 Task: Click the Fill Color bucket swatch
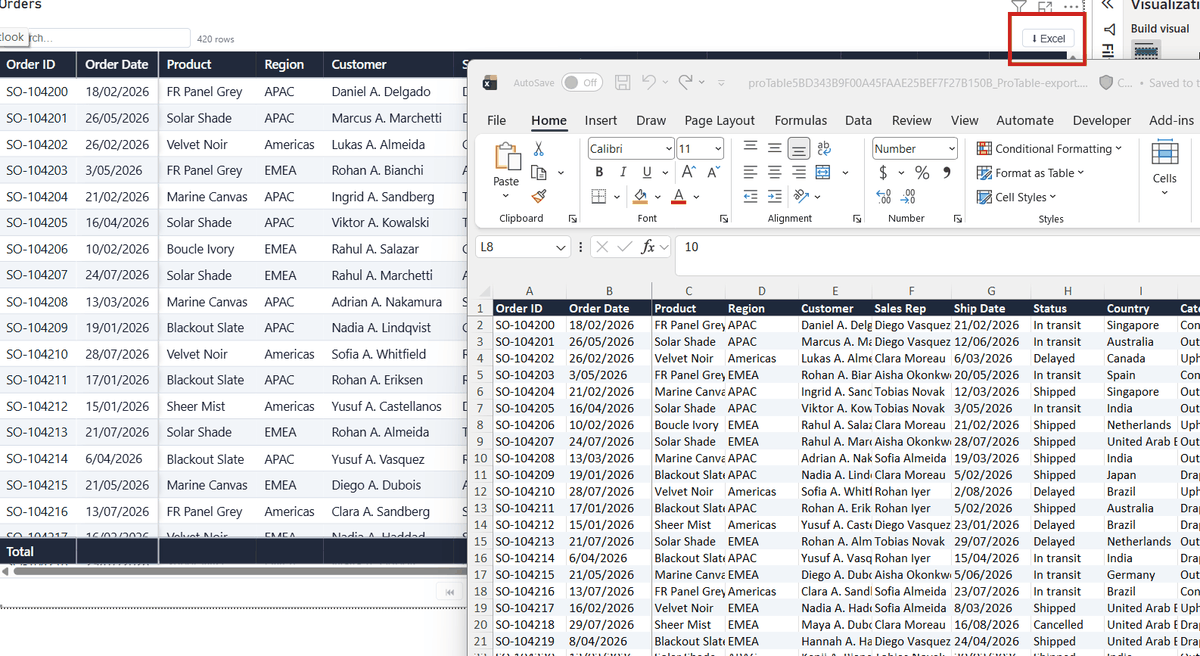click(641, 197)
